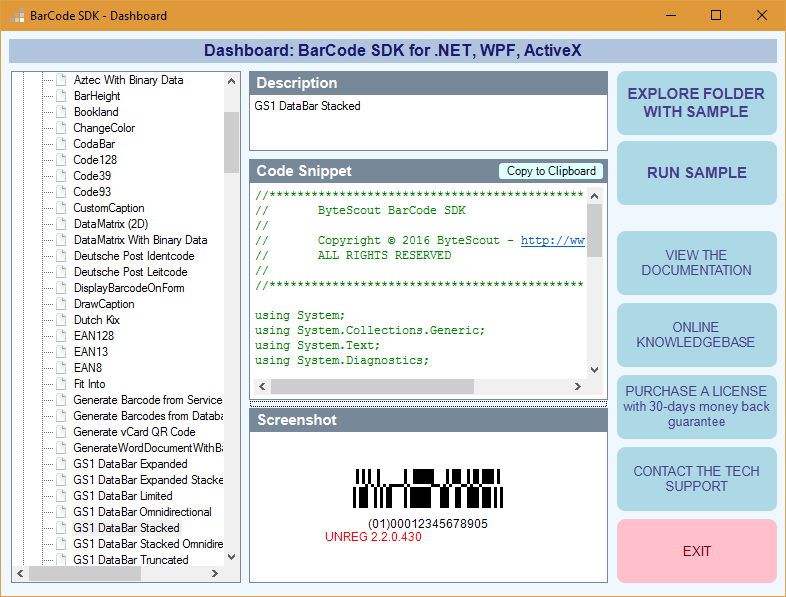Screen dimensions: 786x597
Task: Click the file icon beside Aztec With Binary Data
Action: pos(61,80)
